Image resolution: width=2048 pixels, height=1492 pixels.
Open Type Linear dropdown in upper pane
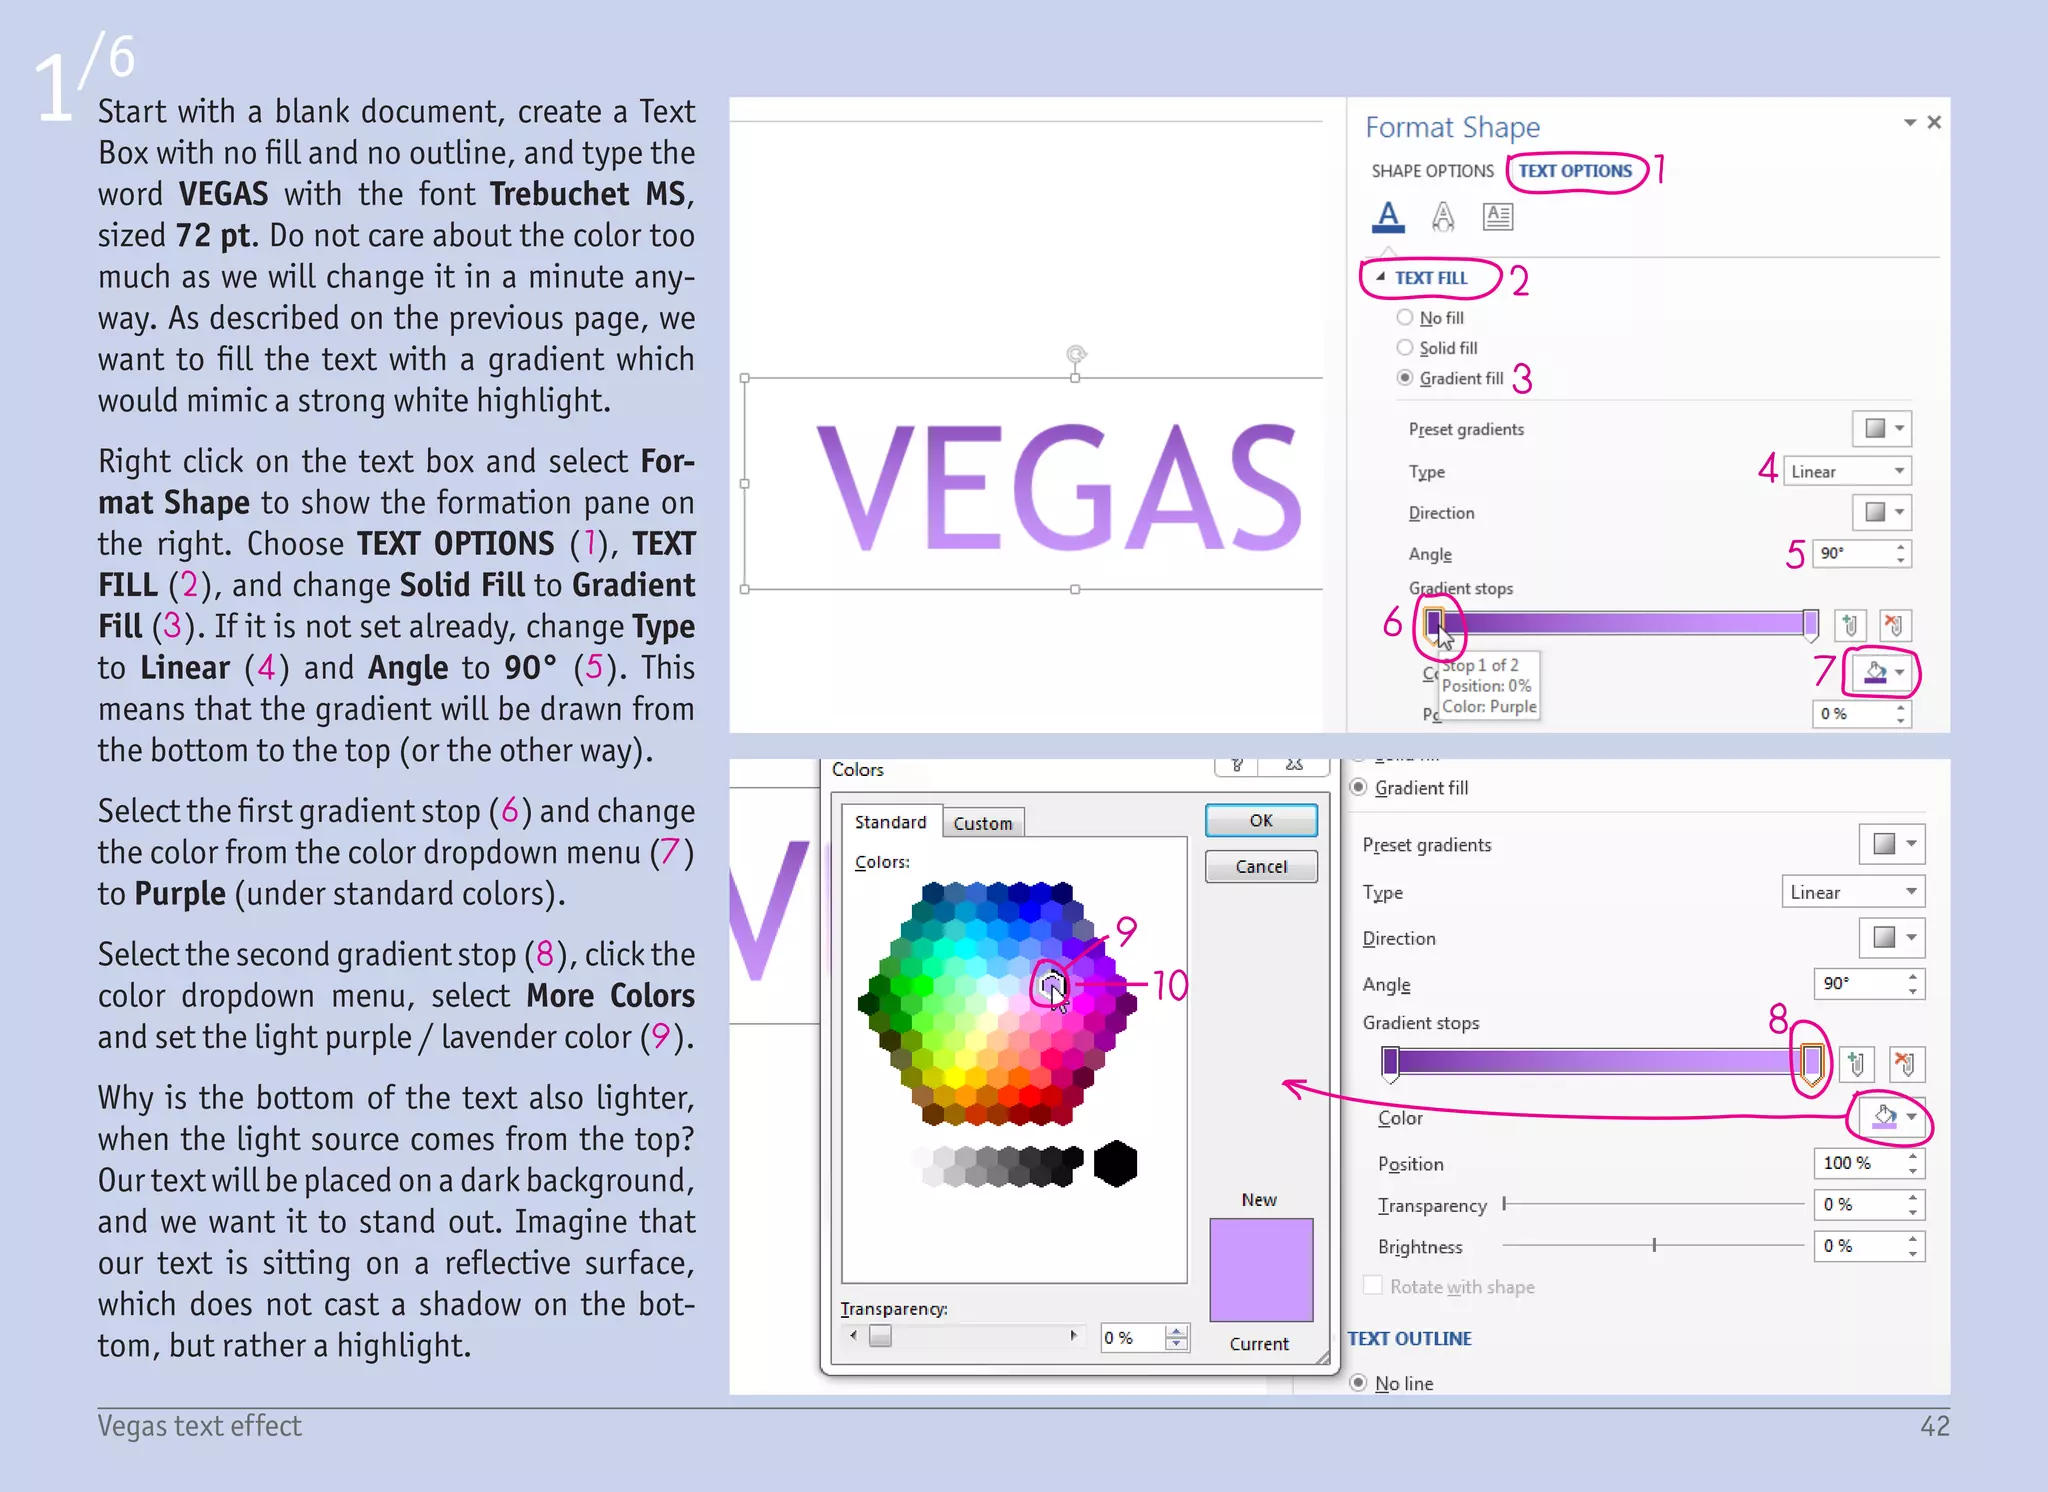pos(1848,471)
